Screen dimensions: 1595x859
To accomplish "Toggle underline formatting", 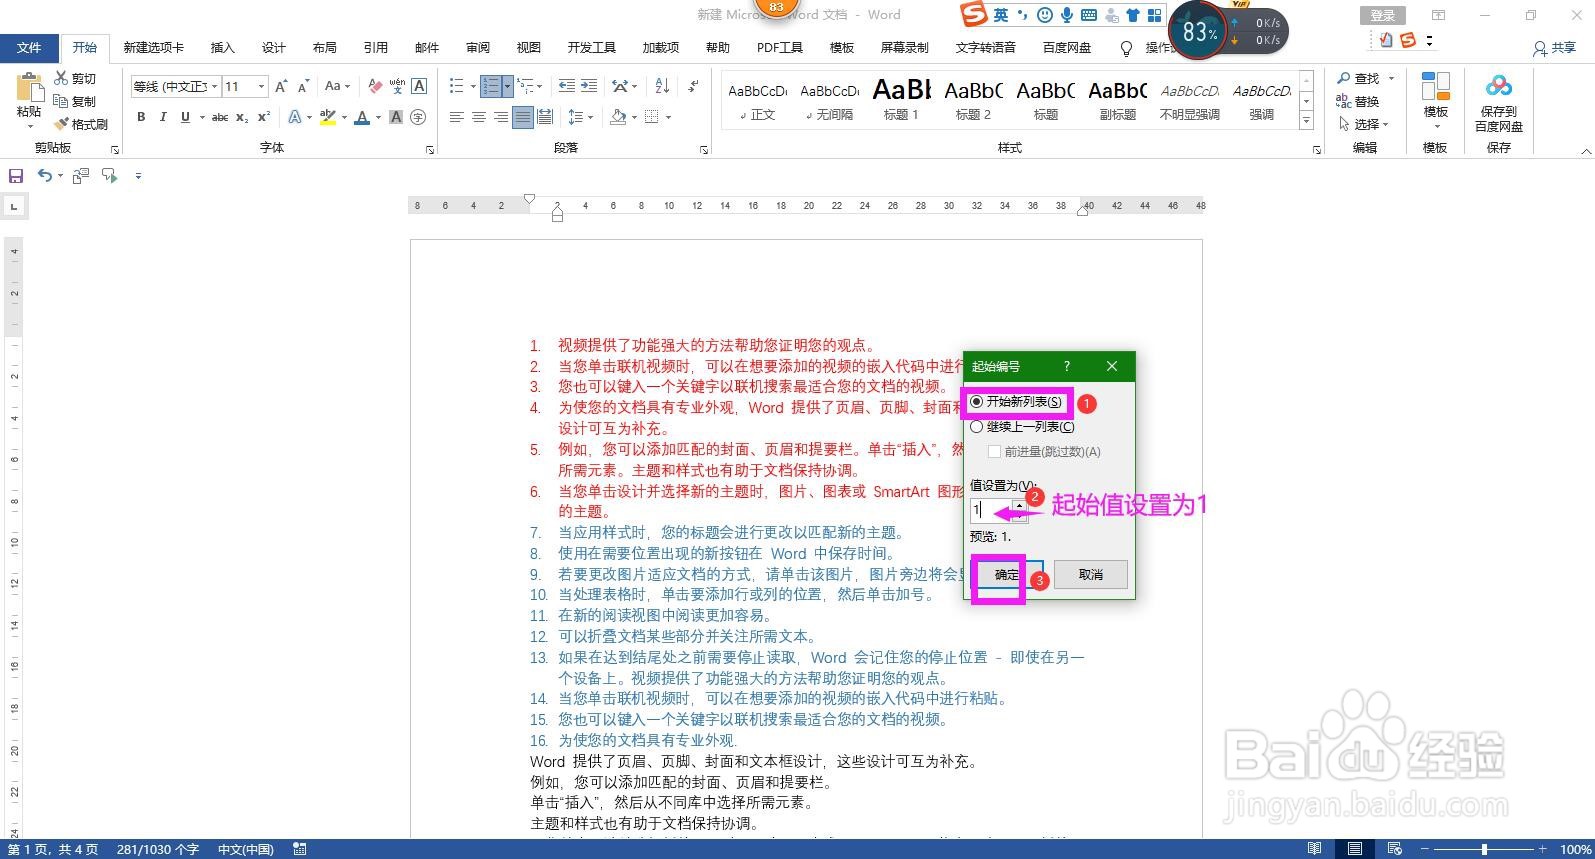I will [185, 117].
